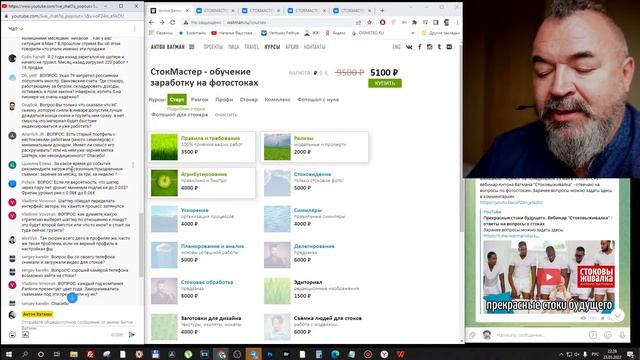The height and width of the screenshot is (360, 640).
Task: Open the YouTube social icon in site header
Action: (449, 47)
